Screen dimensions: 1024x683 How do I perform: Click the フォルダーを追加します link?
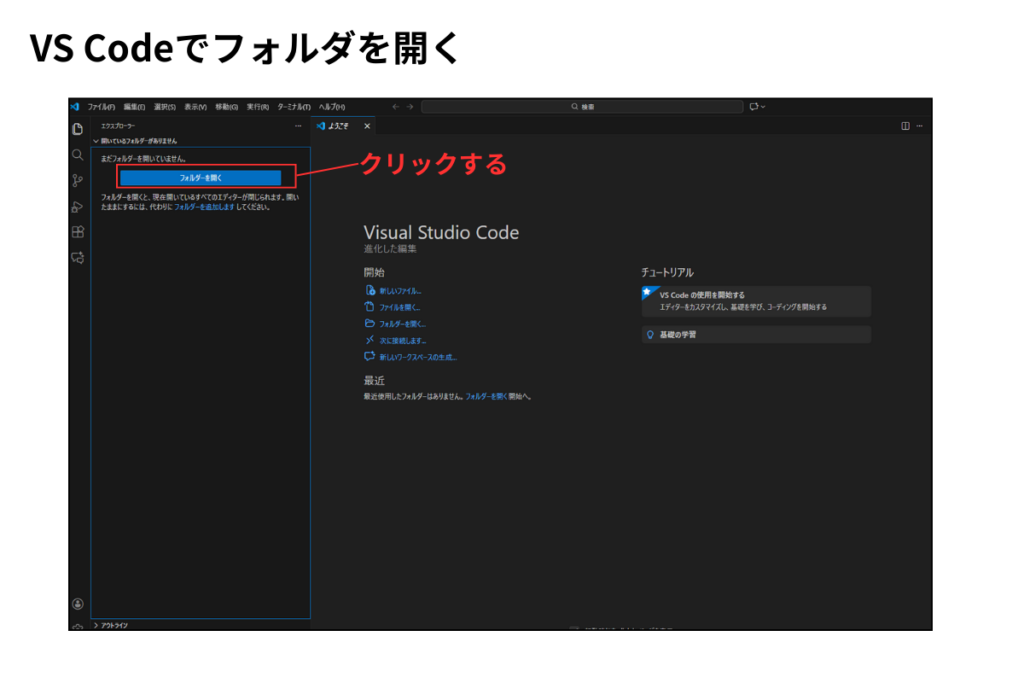click(204, 207)
